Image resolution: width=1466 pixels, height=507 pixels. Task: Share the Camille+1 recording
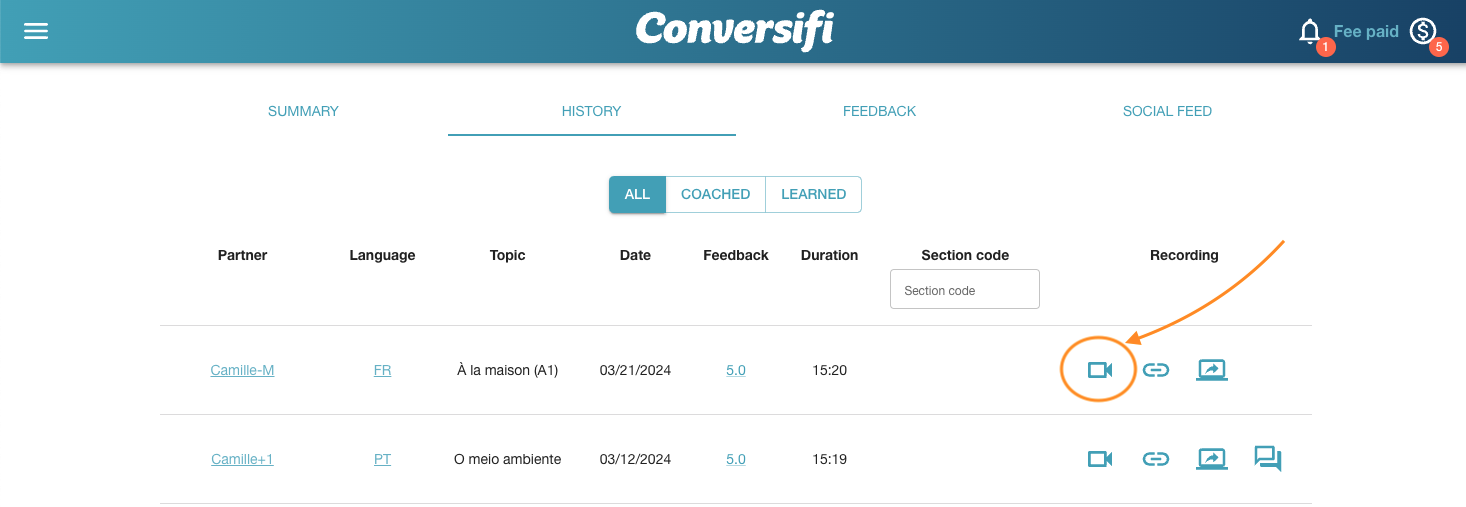tap(1212, 459)
